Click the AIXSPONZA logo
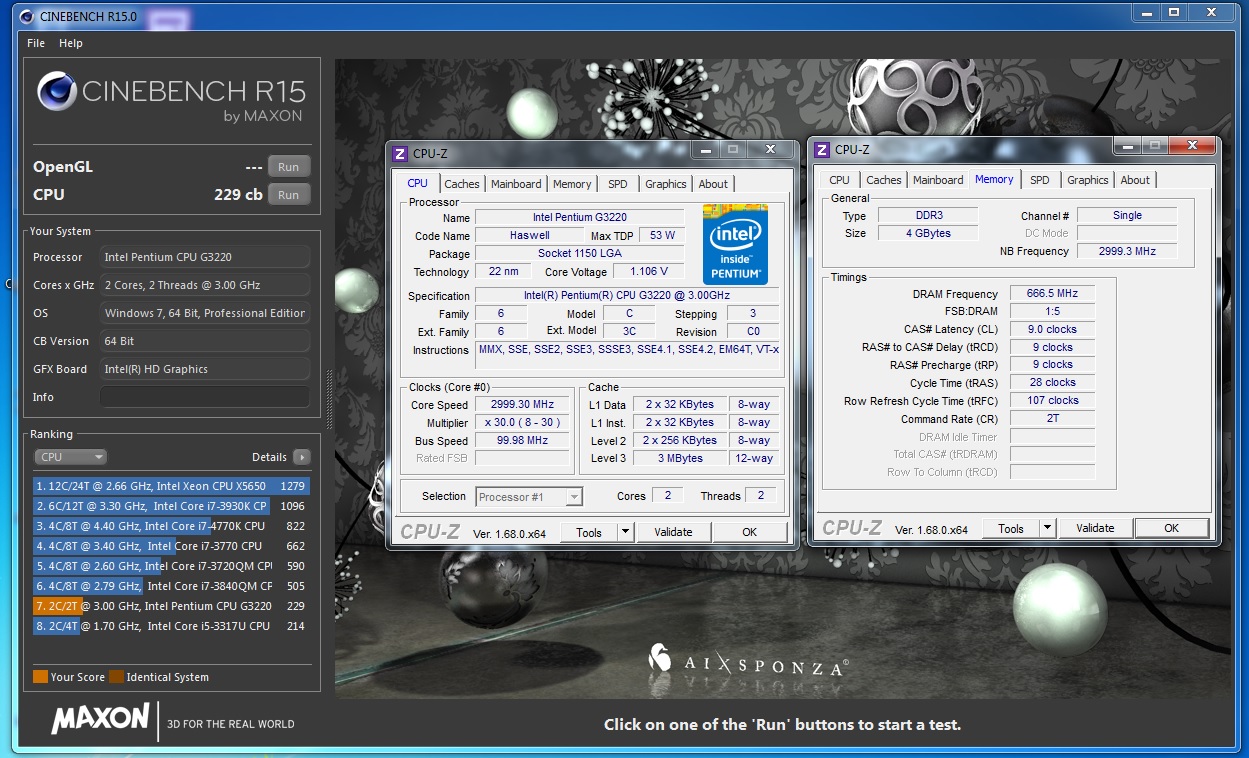The image size is (1249, 758). click(749, 660)
